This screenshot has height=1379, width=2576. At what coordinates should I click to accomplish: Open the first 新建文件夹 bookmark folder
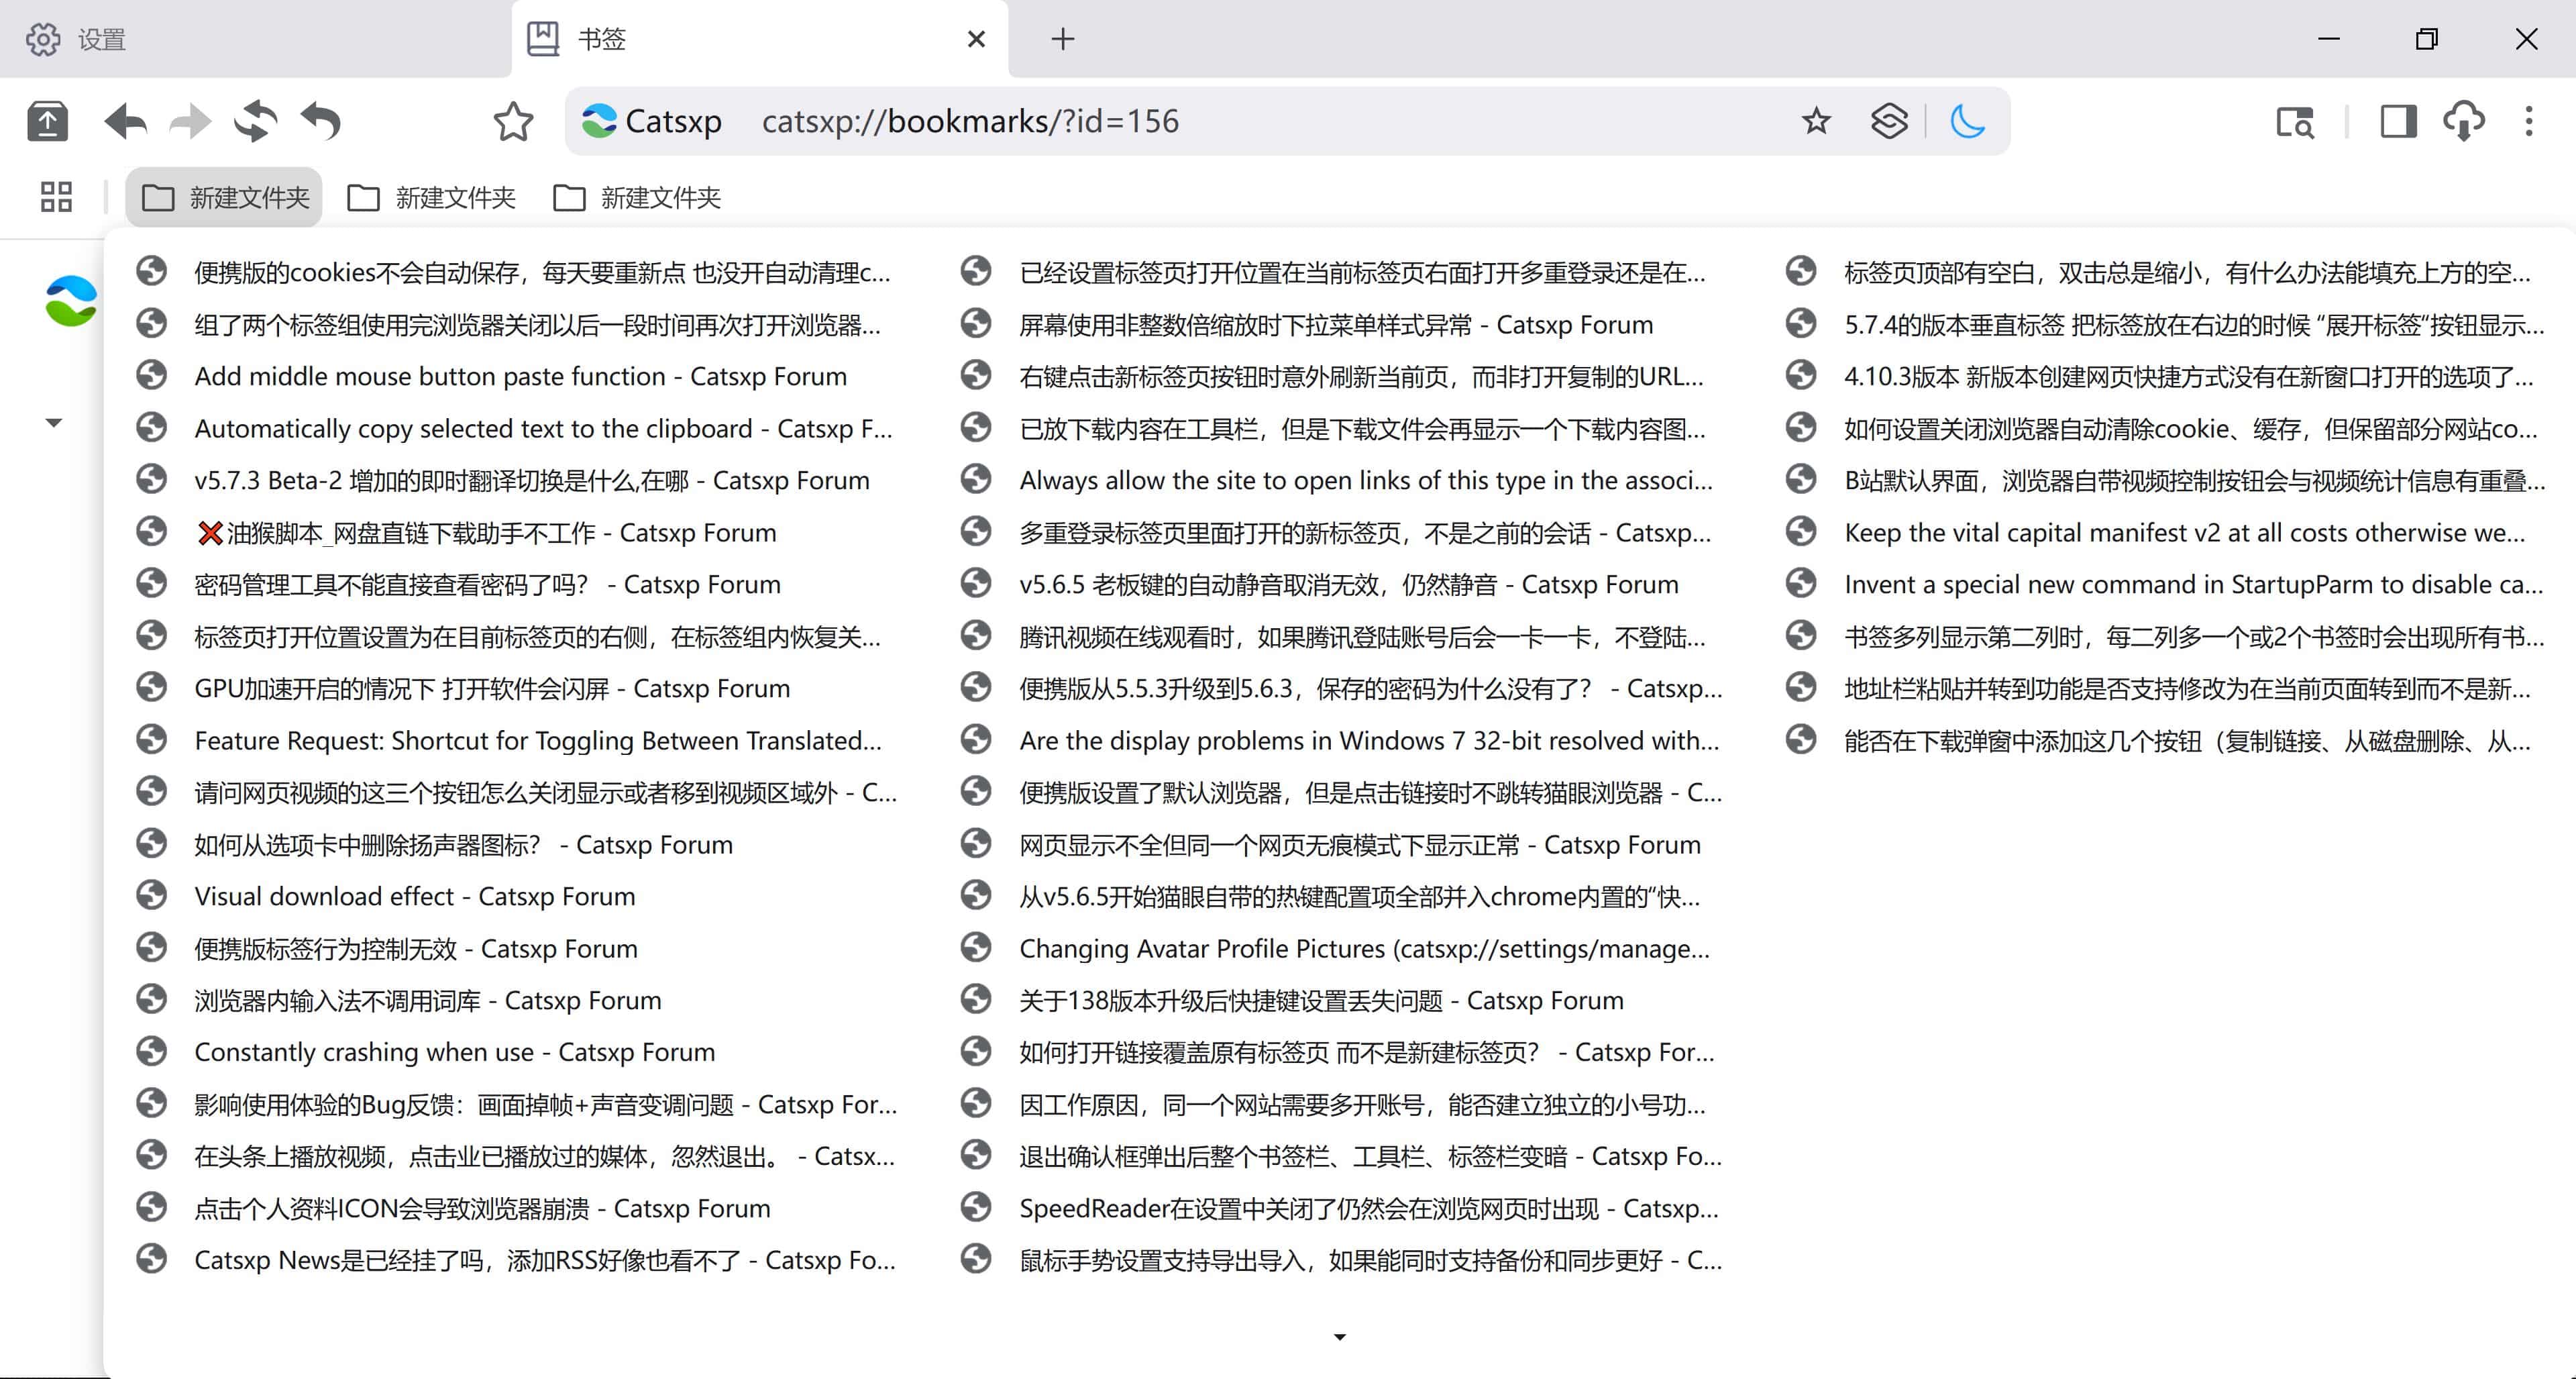pyautogui.click(x=224, y=197)
